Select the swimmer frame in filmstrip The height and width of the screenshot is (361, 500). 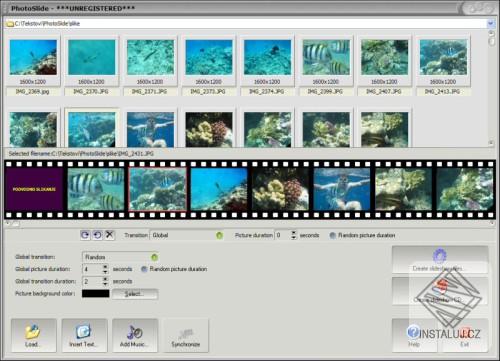(x=342, y=189)
